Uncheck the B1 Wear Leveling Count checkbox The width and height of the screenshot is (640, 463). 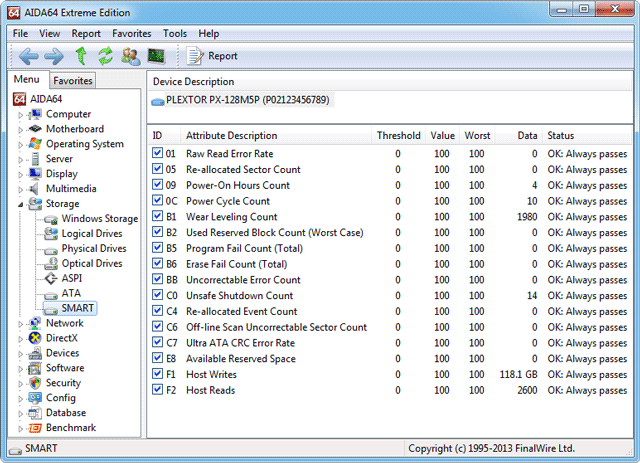(x=157, y=216)
